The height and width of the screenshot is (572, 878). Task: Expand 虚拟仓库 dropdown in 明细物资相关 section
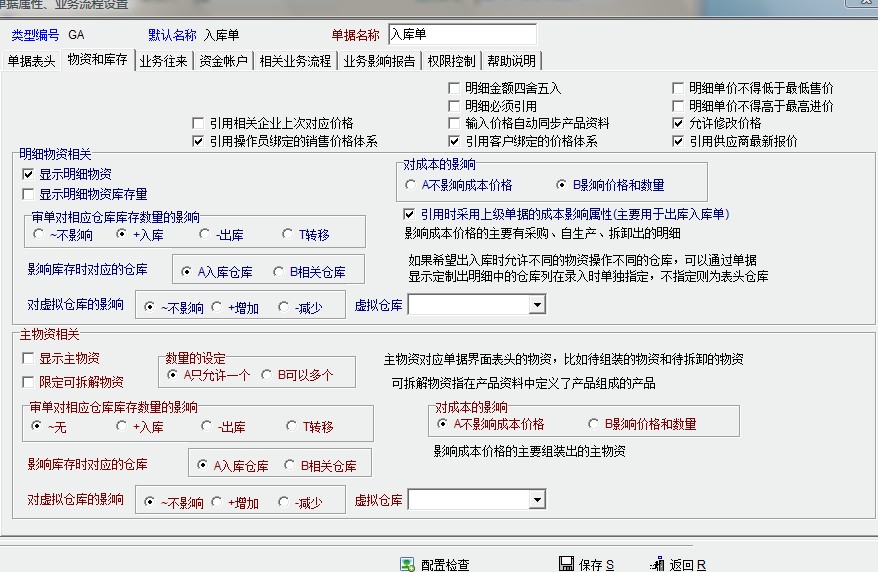(x=537, y=304)
